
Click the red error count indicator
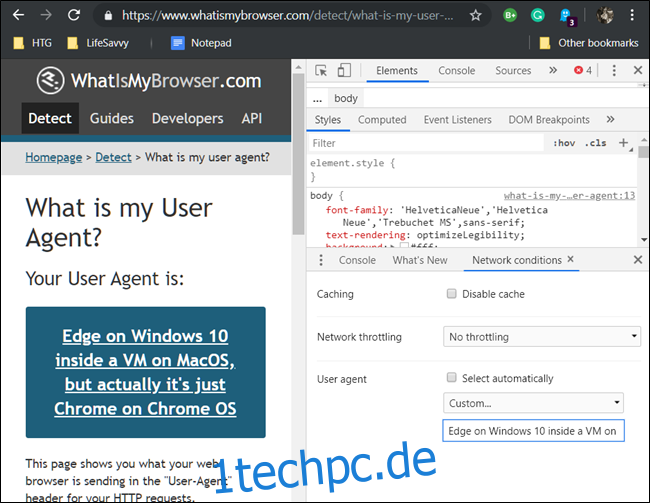(583, 71)
